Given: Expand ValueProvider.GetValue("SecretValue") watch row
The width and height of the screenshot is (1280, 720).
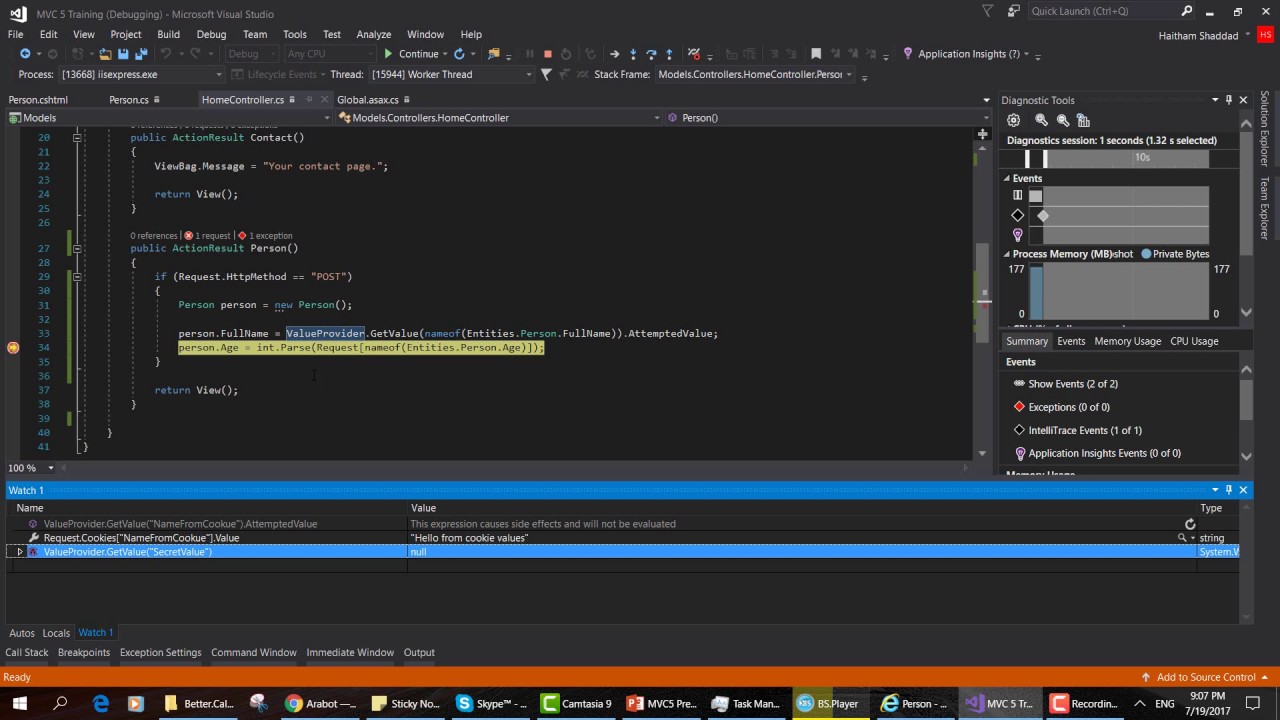Looking at the screenshot, I should 20,552.
